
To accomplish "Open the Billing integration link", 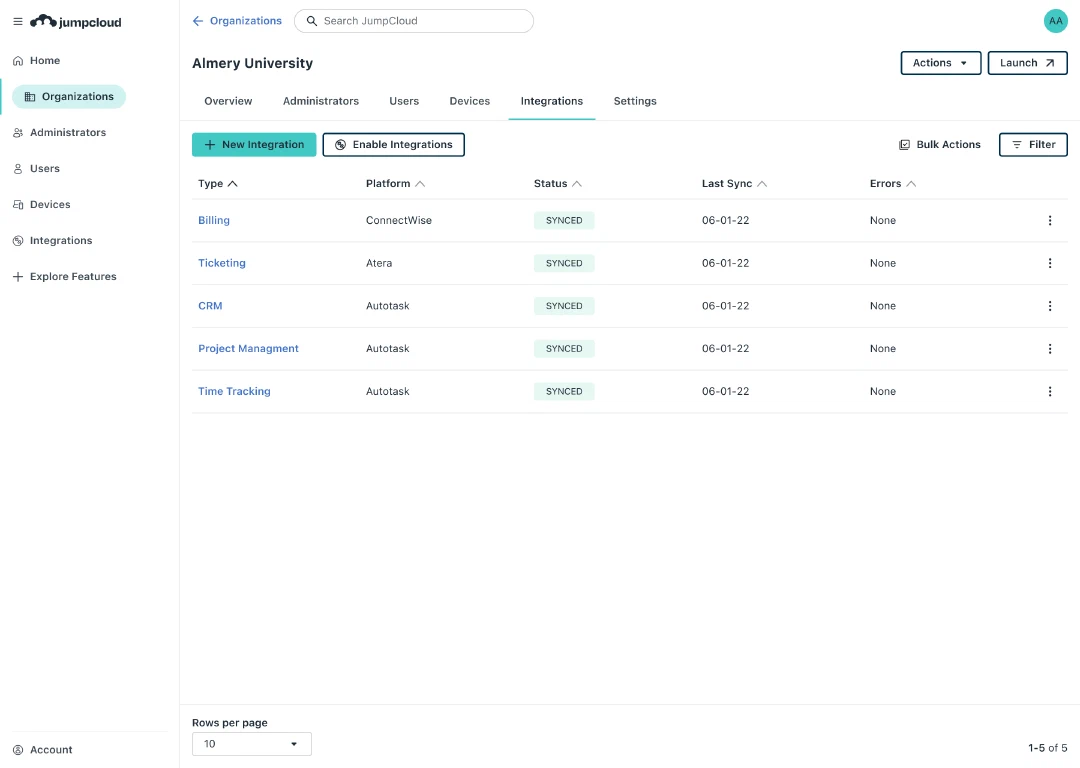I will coord(214,220).
